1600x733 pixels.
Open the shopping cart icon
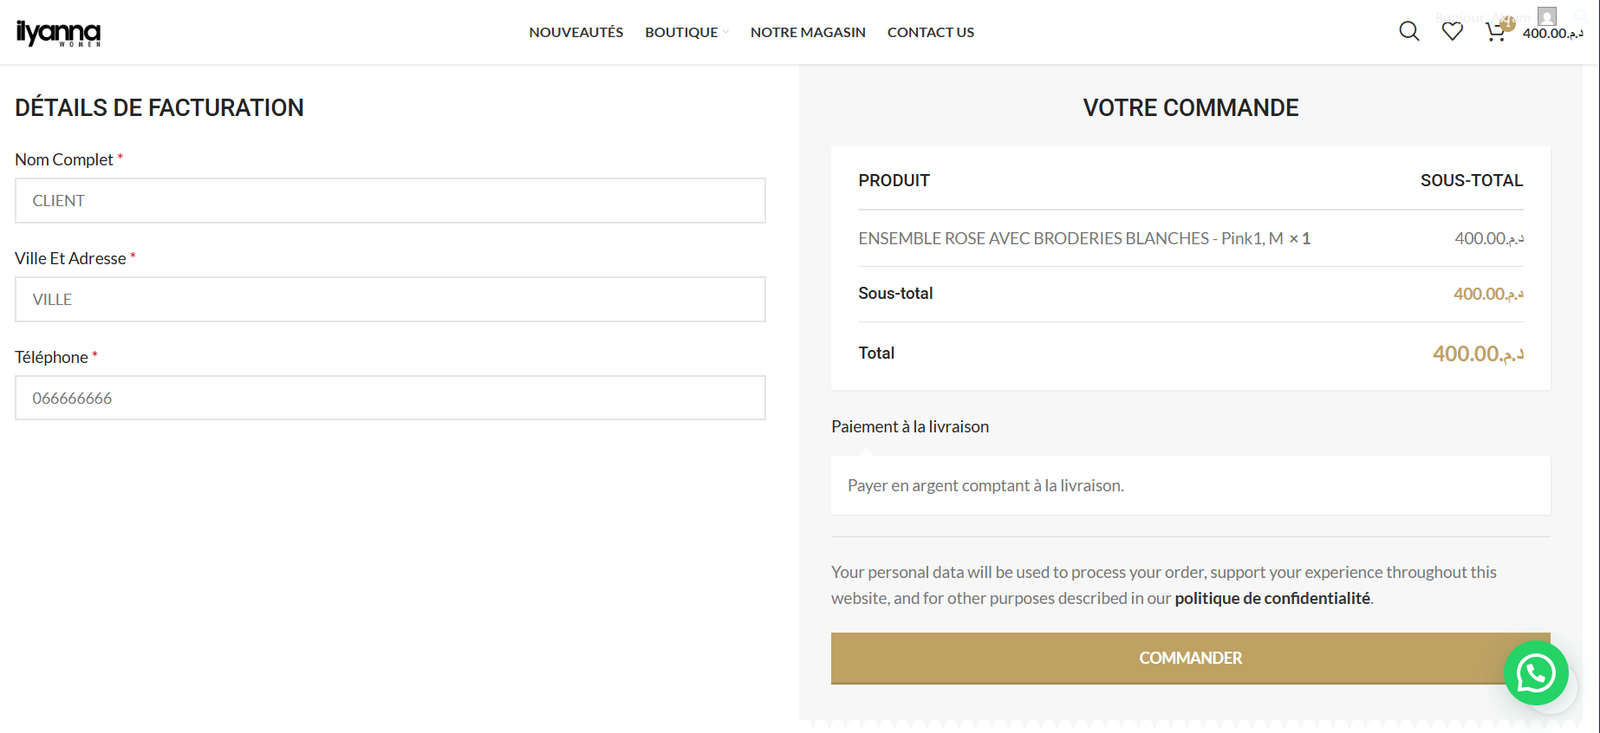1494,33
